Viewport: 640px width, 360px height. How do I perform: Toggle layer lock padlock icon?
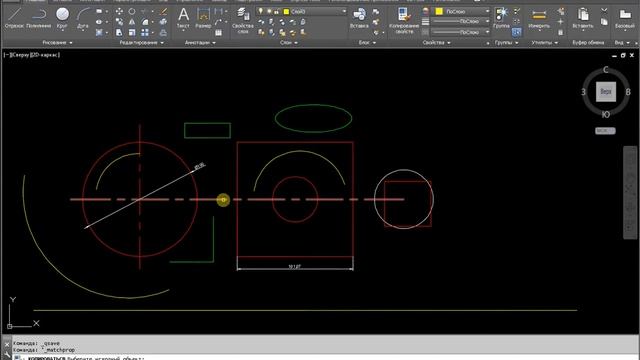(x=277, y=11)
